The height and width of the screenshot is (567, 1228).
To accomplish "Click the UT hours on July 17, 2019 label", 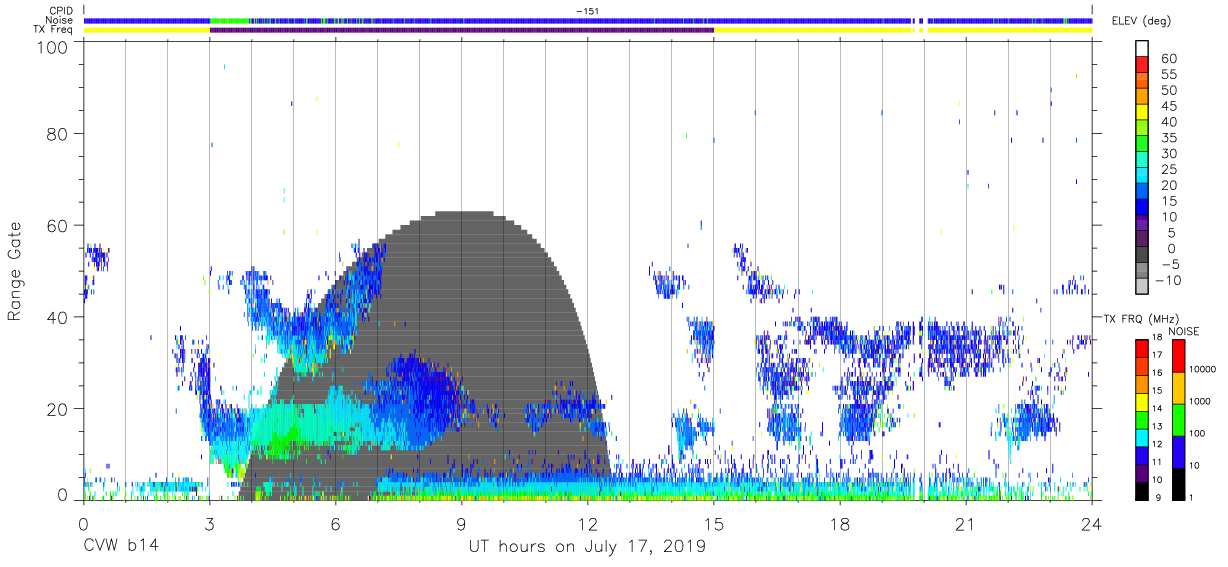I will [x=587, y=547].
